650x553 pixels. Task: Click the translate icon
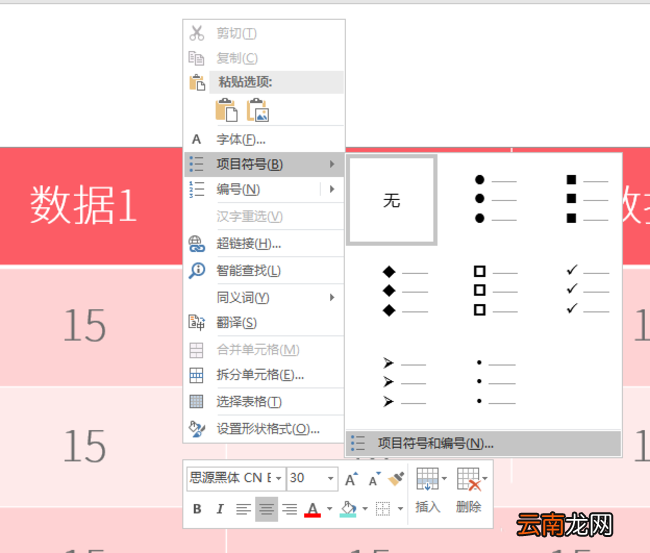click(196, 323)
